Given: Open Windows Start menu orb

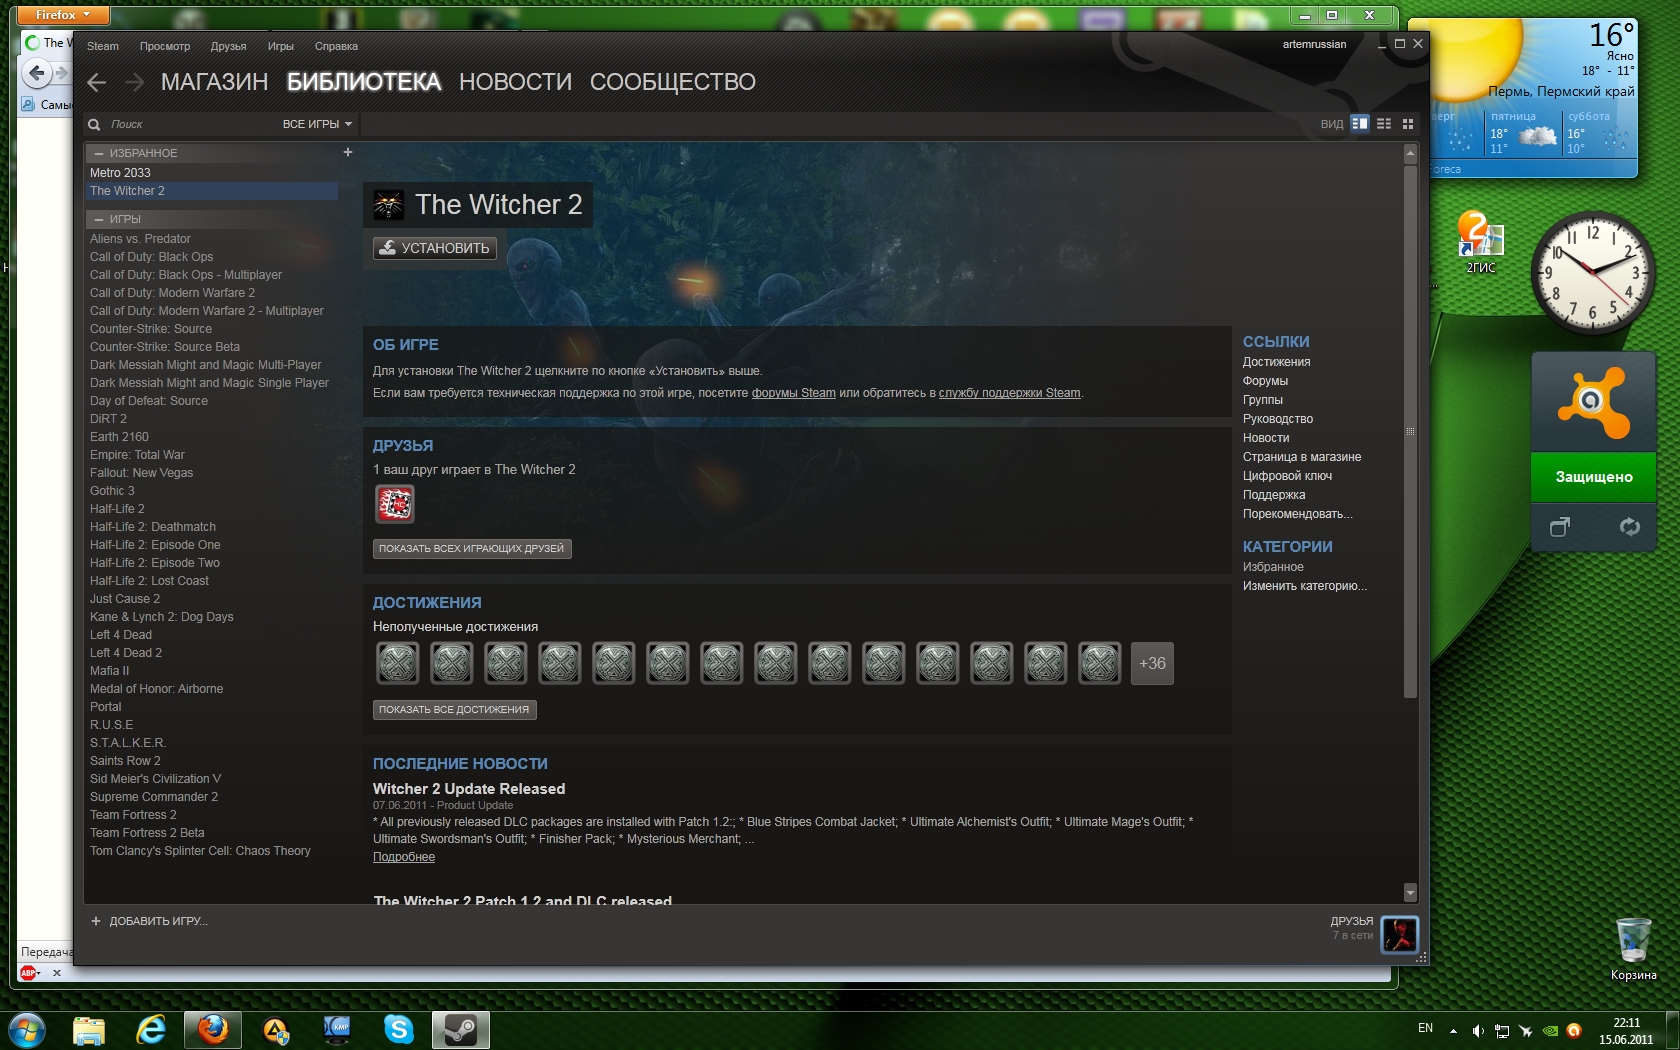Looking at the screenshot, I should [x=27, y=1029].
